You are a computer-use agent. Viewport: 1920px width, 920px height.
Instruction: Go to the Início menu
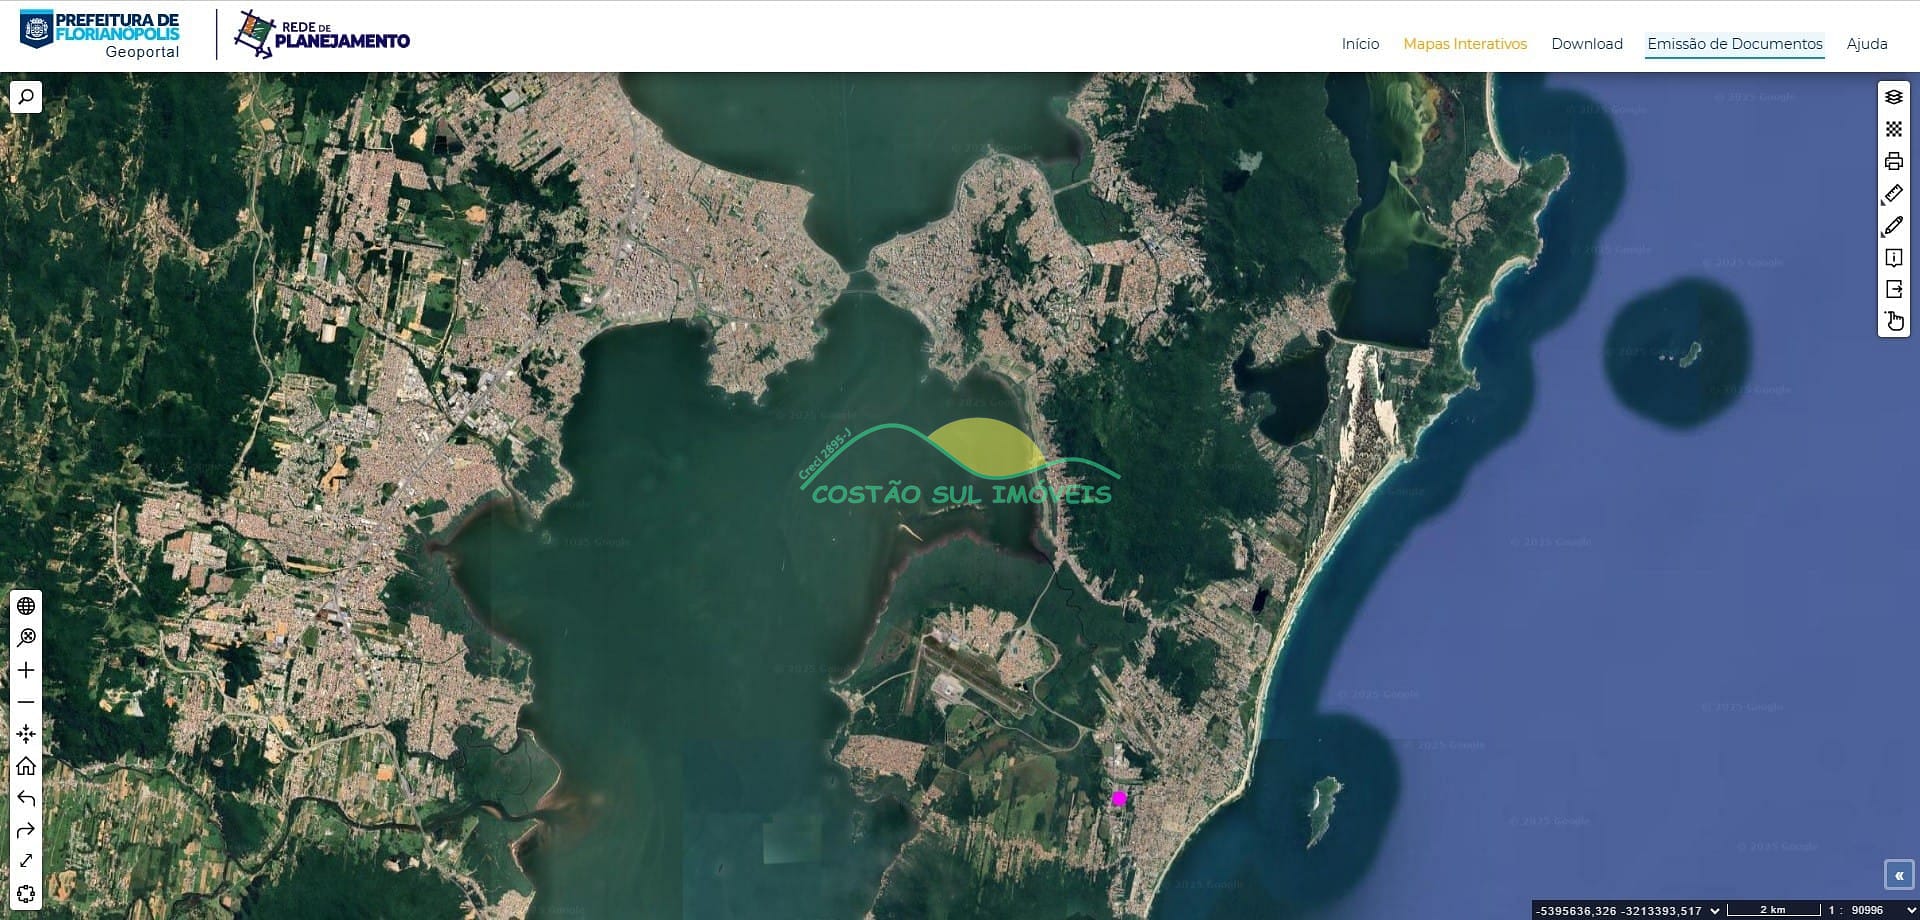pyautogui.click(x=1360, y=44)
